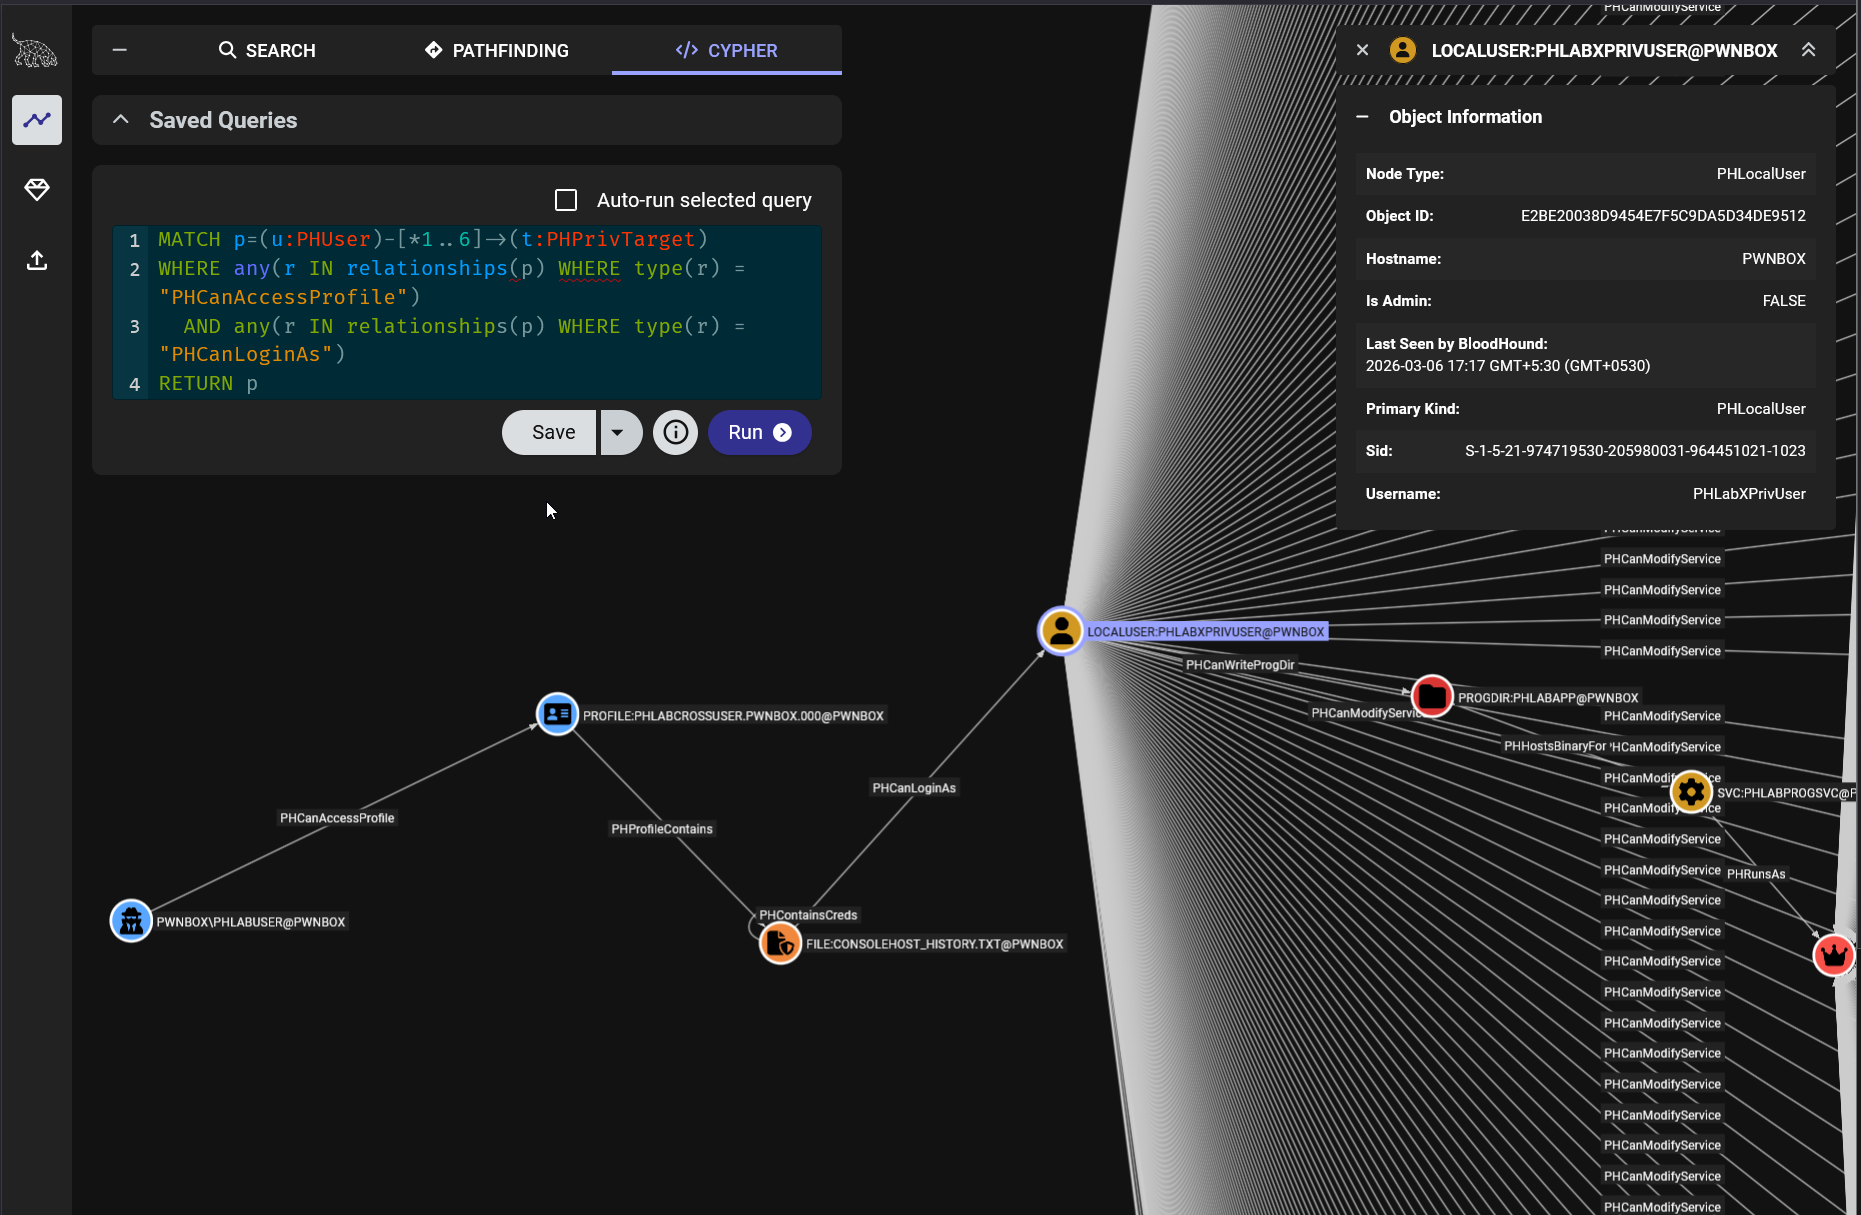The height and width of the screenshot is (1215, 1861).
Task: Click the red crown target node
Action: [1834, 955]
